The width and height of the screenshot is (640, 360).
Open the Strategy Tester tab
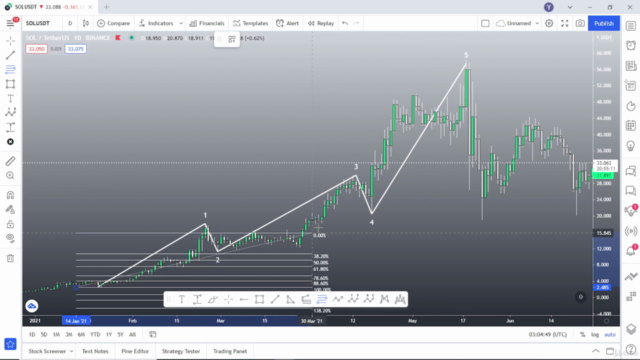[x=181, y=351]
